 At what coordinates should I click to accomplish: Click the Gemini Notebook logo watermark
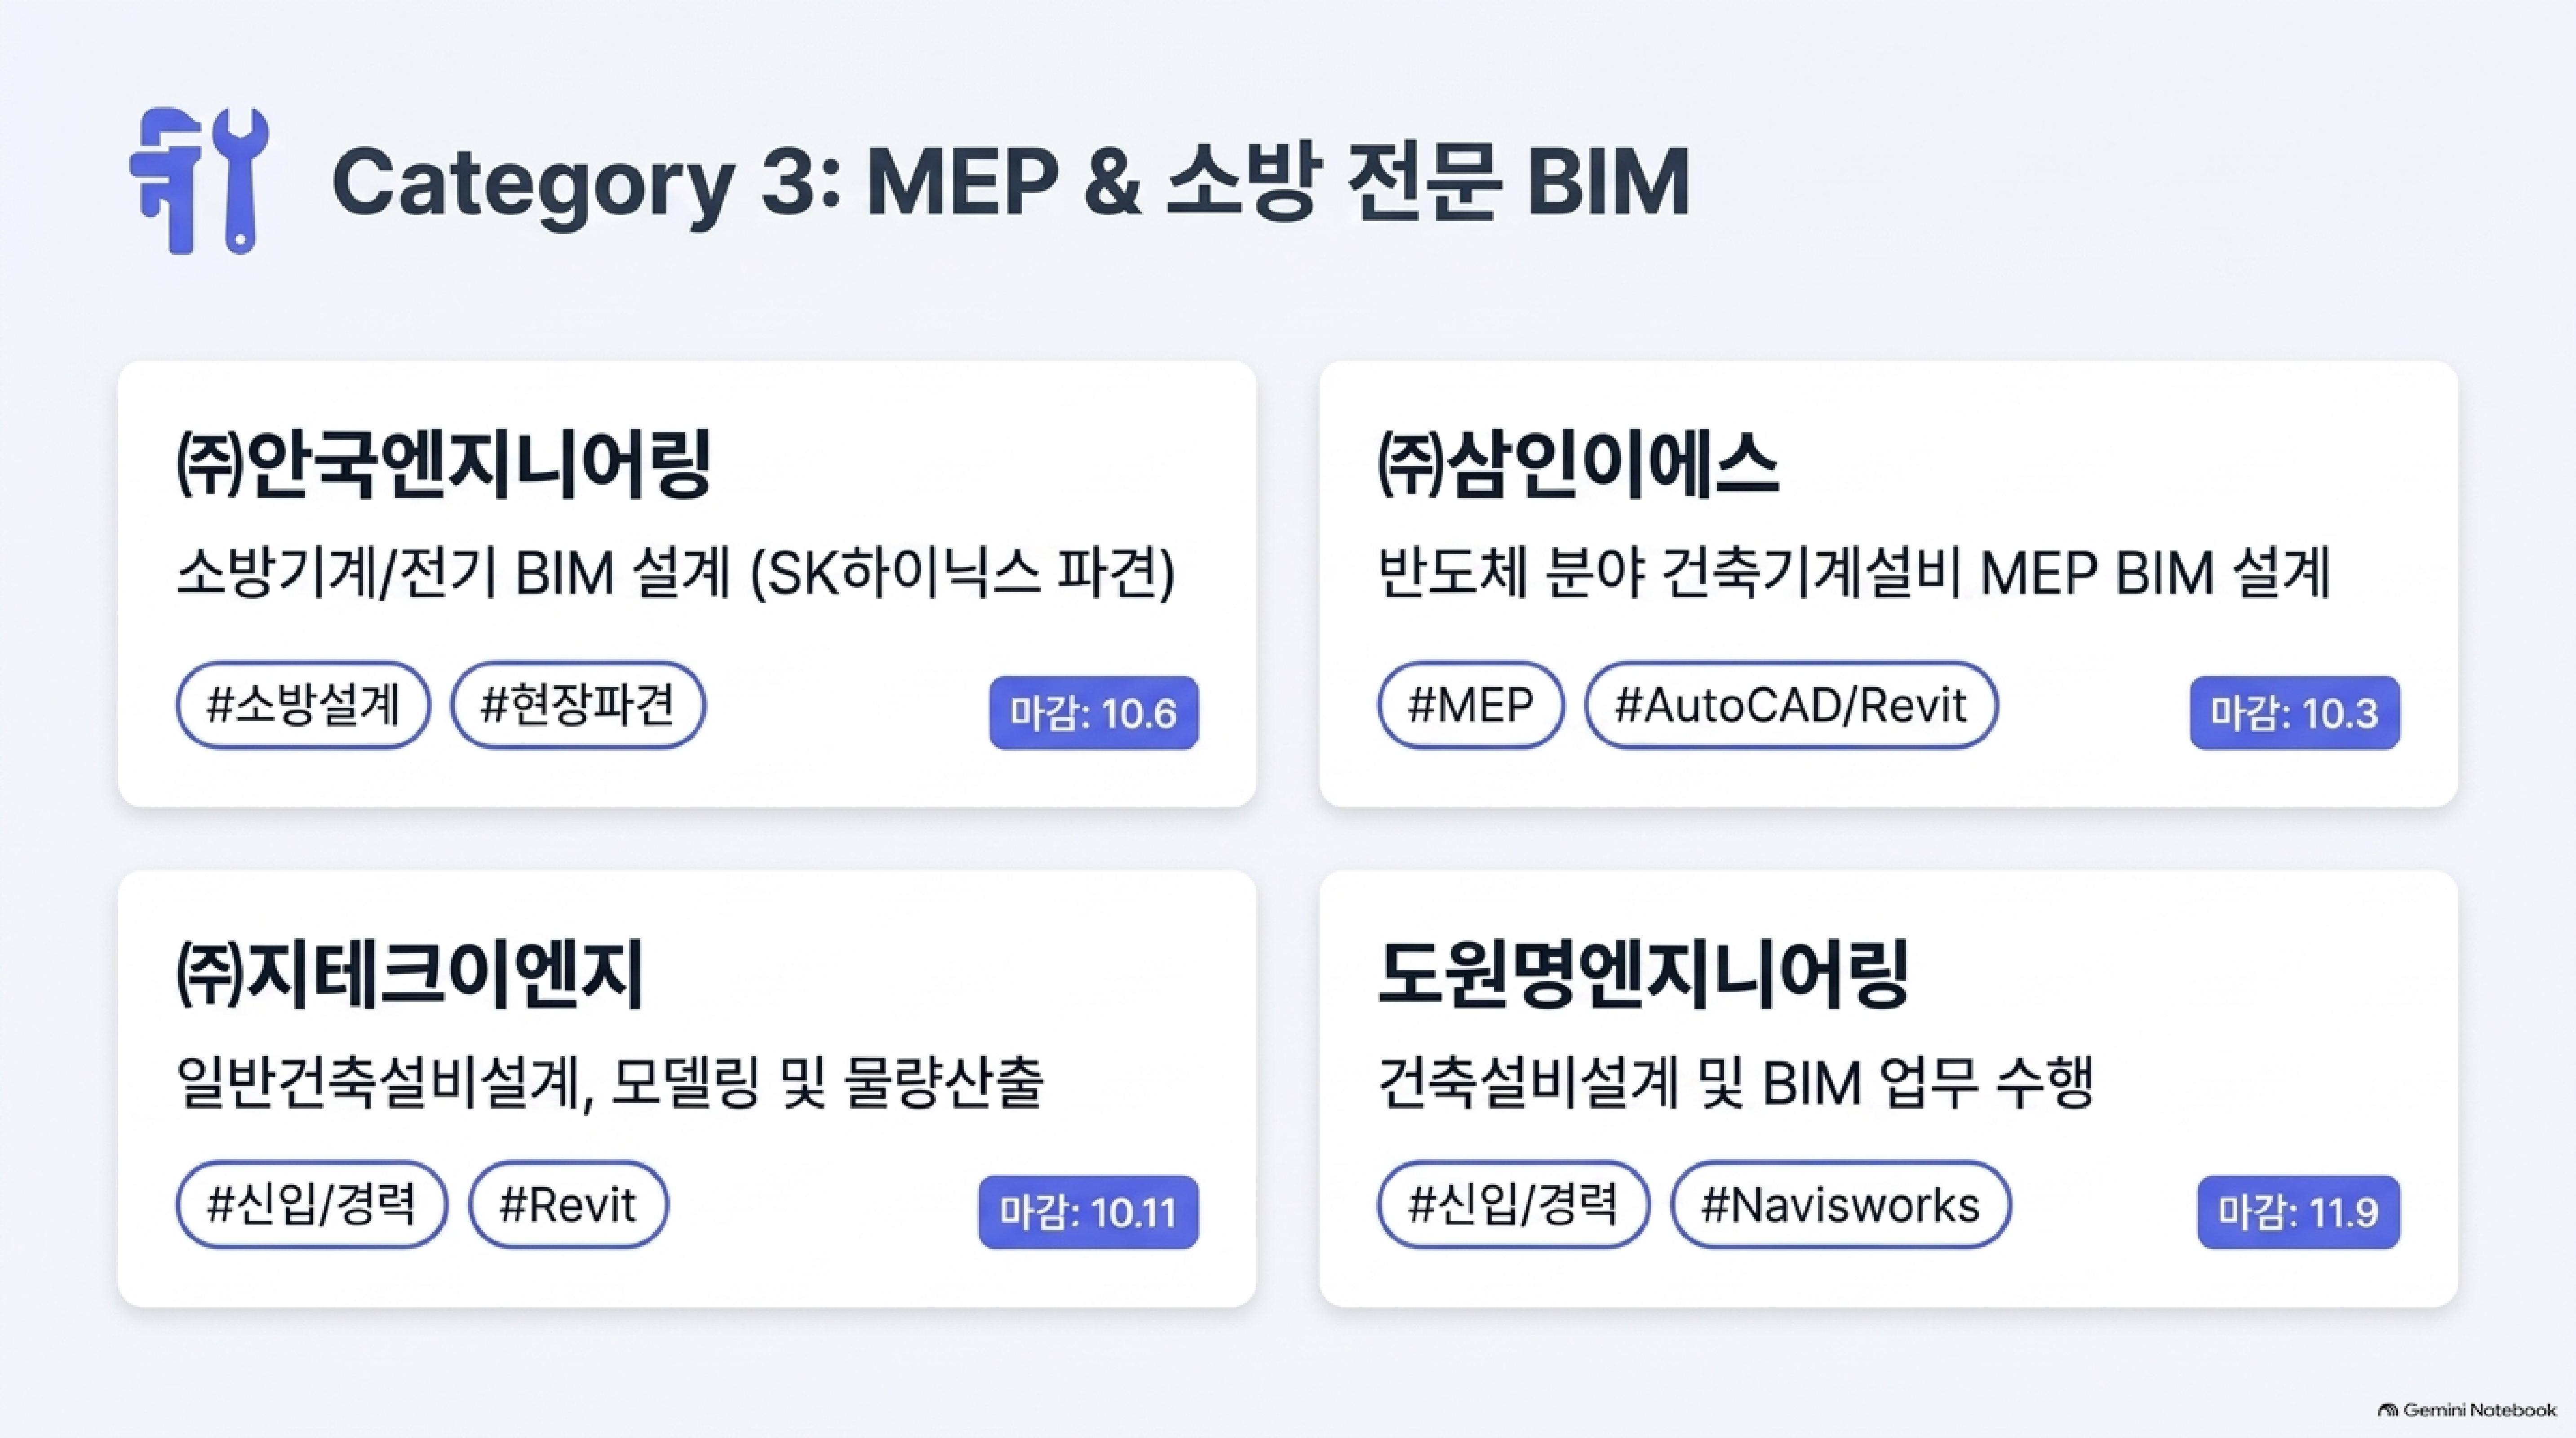(x=2467, y=1410)
